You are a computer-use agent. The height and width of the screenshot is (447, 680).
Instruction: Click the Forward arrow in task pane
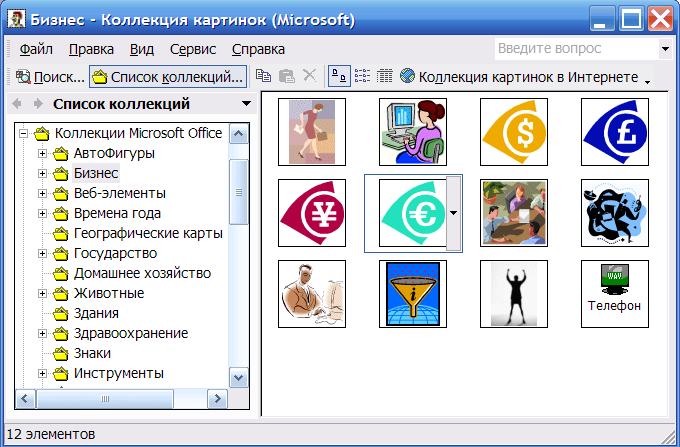tap(38, 104)
